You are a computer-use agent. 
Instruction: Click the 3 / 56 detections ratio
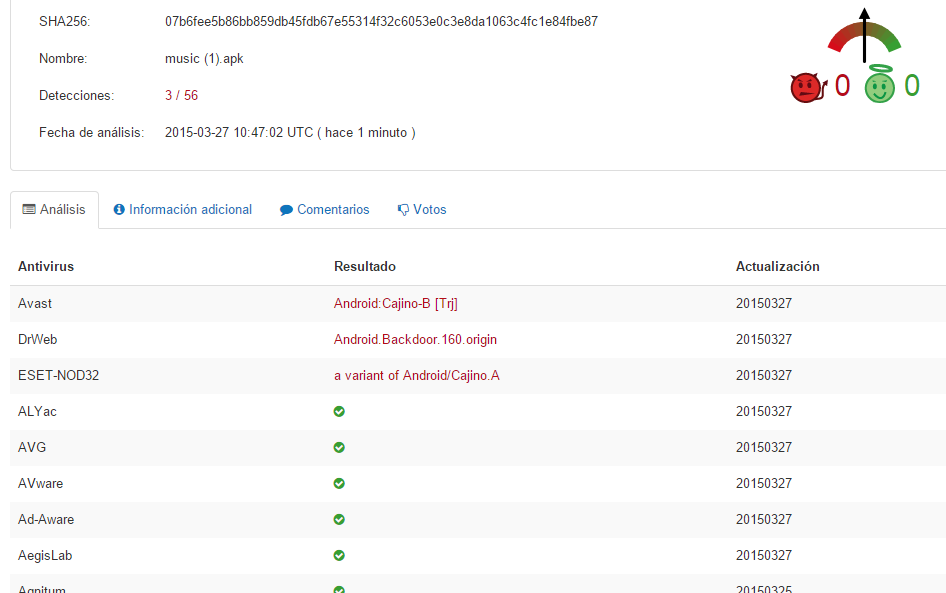coord(181,96)
